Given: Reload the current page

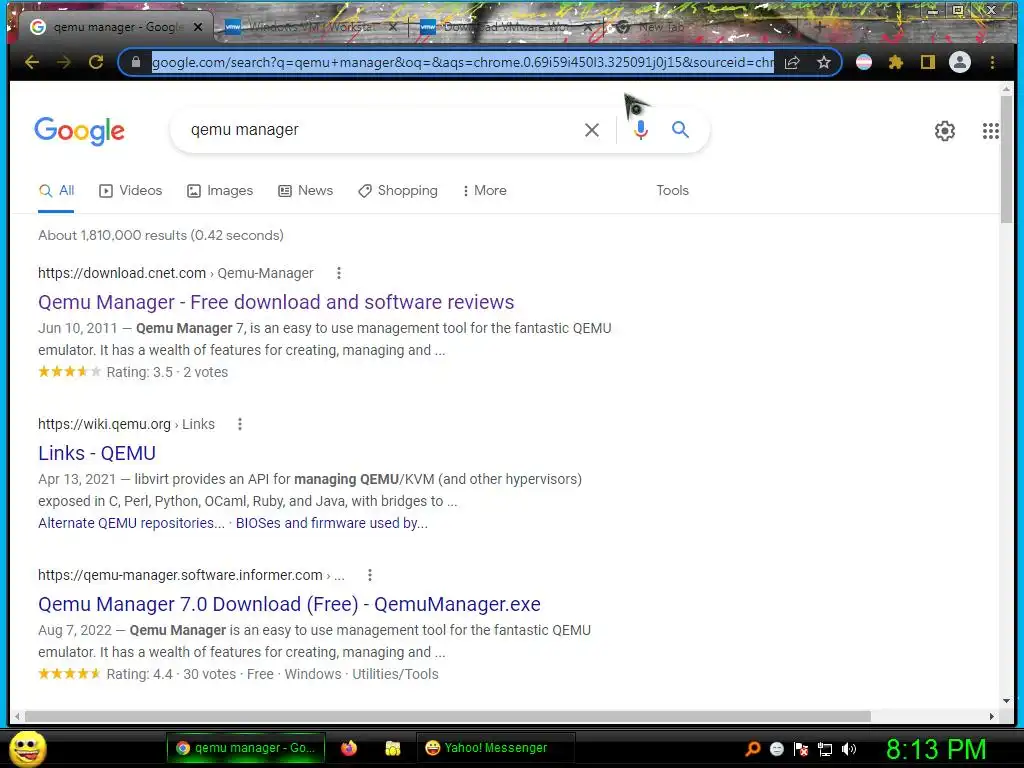Looking at the screenshot, I should [x=96, y=62].
